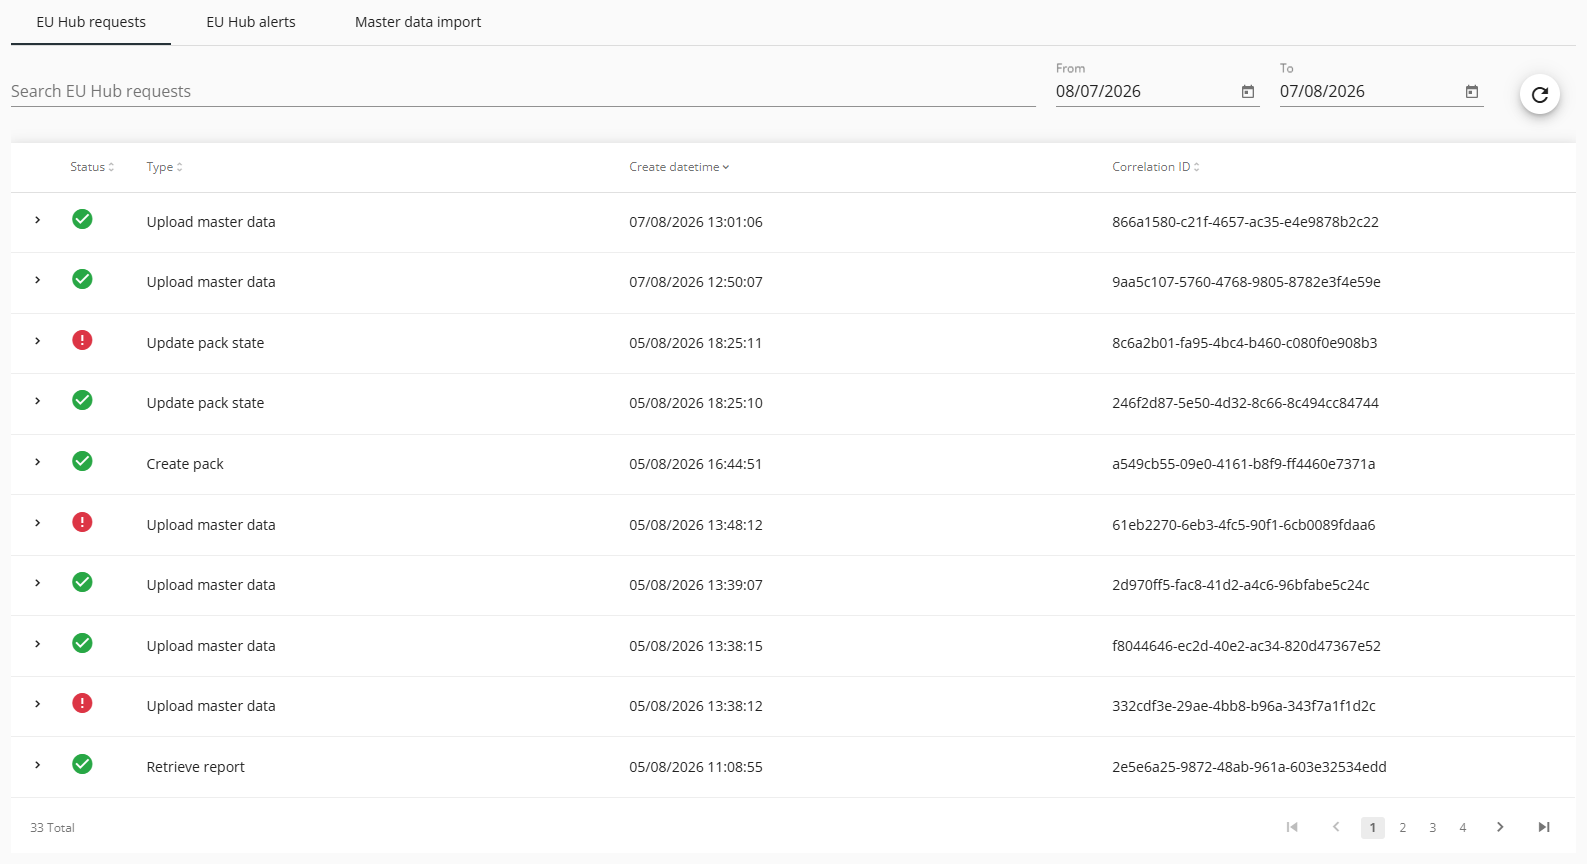Go to page 2 of results
This screenshot has height=864, width=1587.
(1402, 828)
